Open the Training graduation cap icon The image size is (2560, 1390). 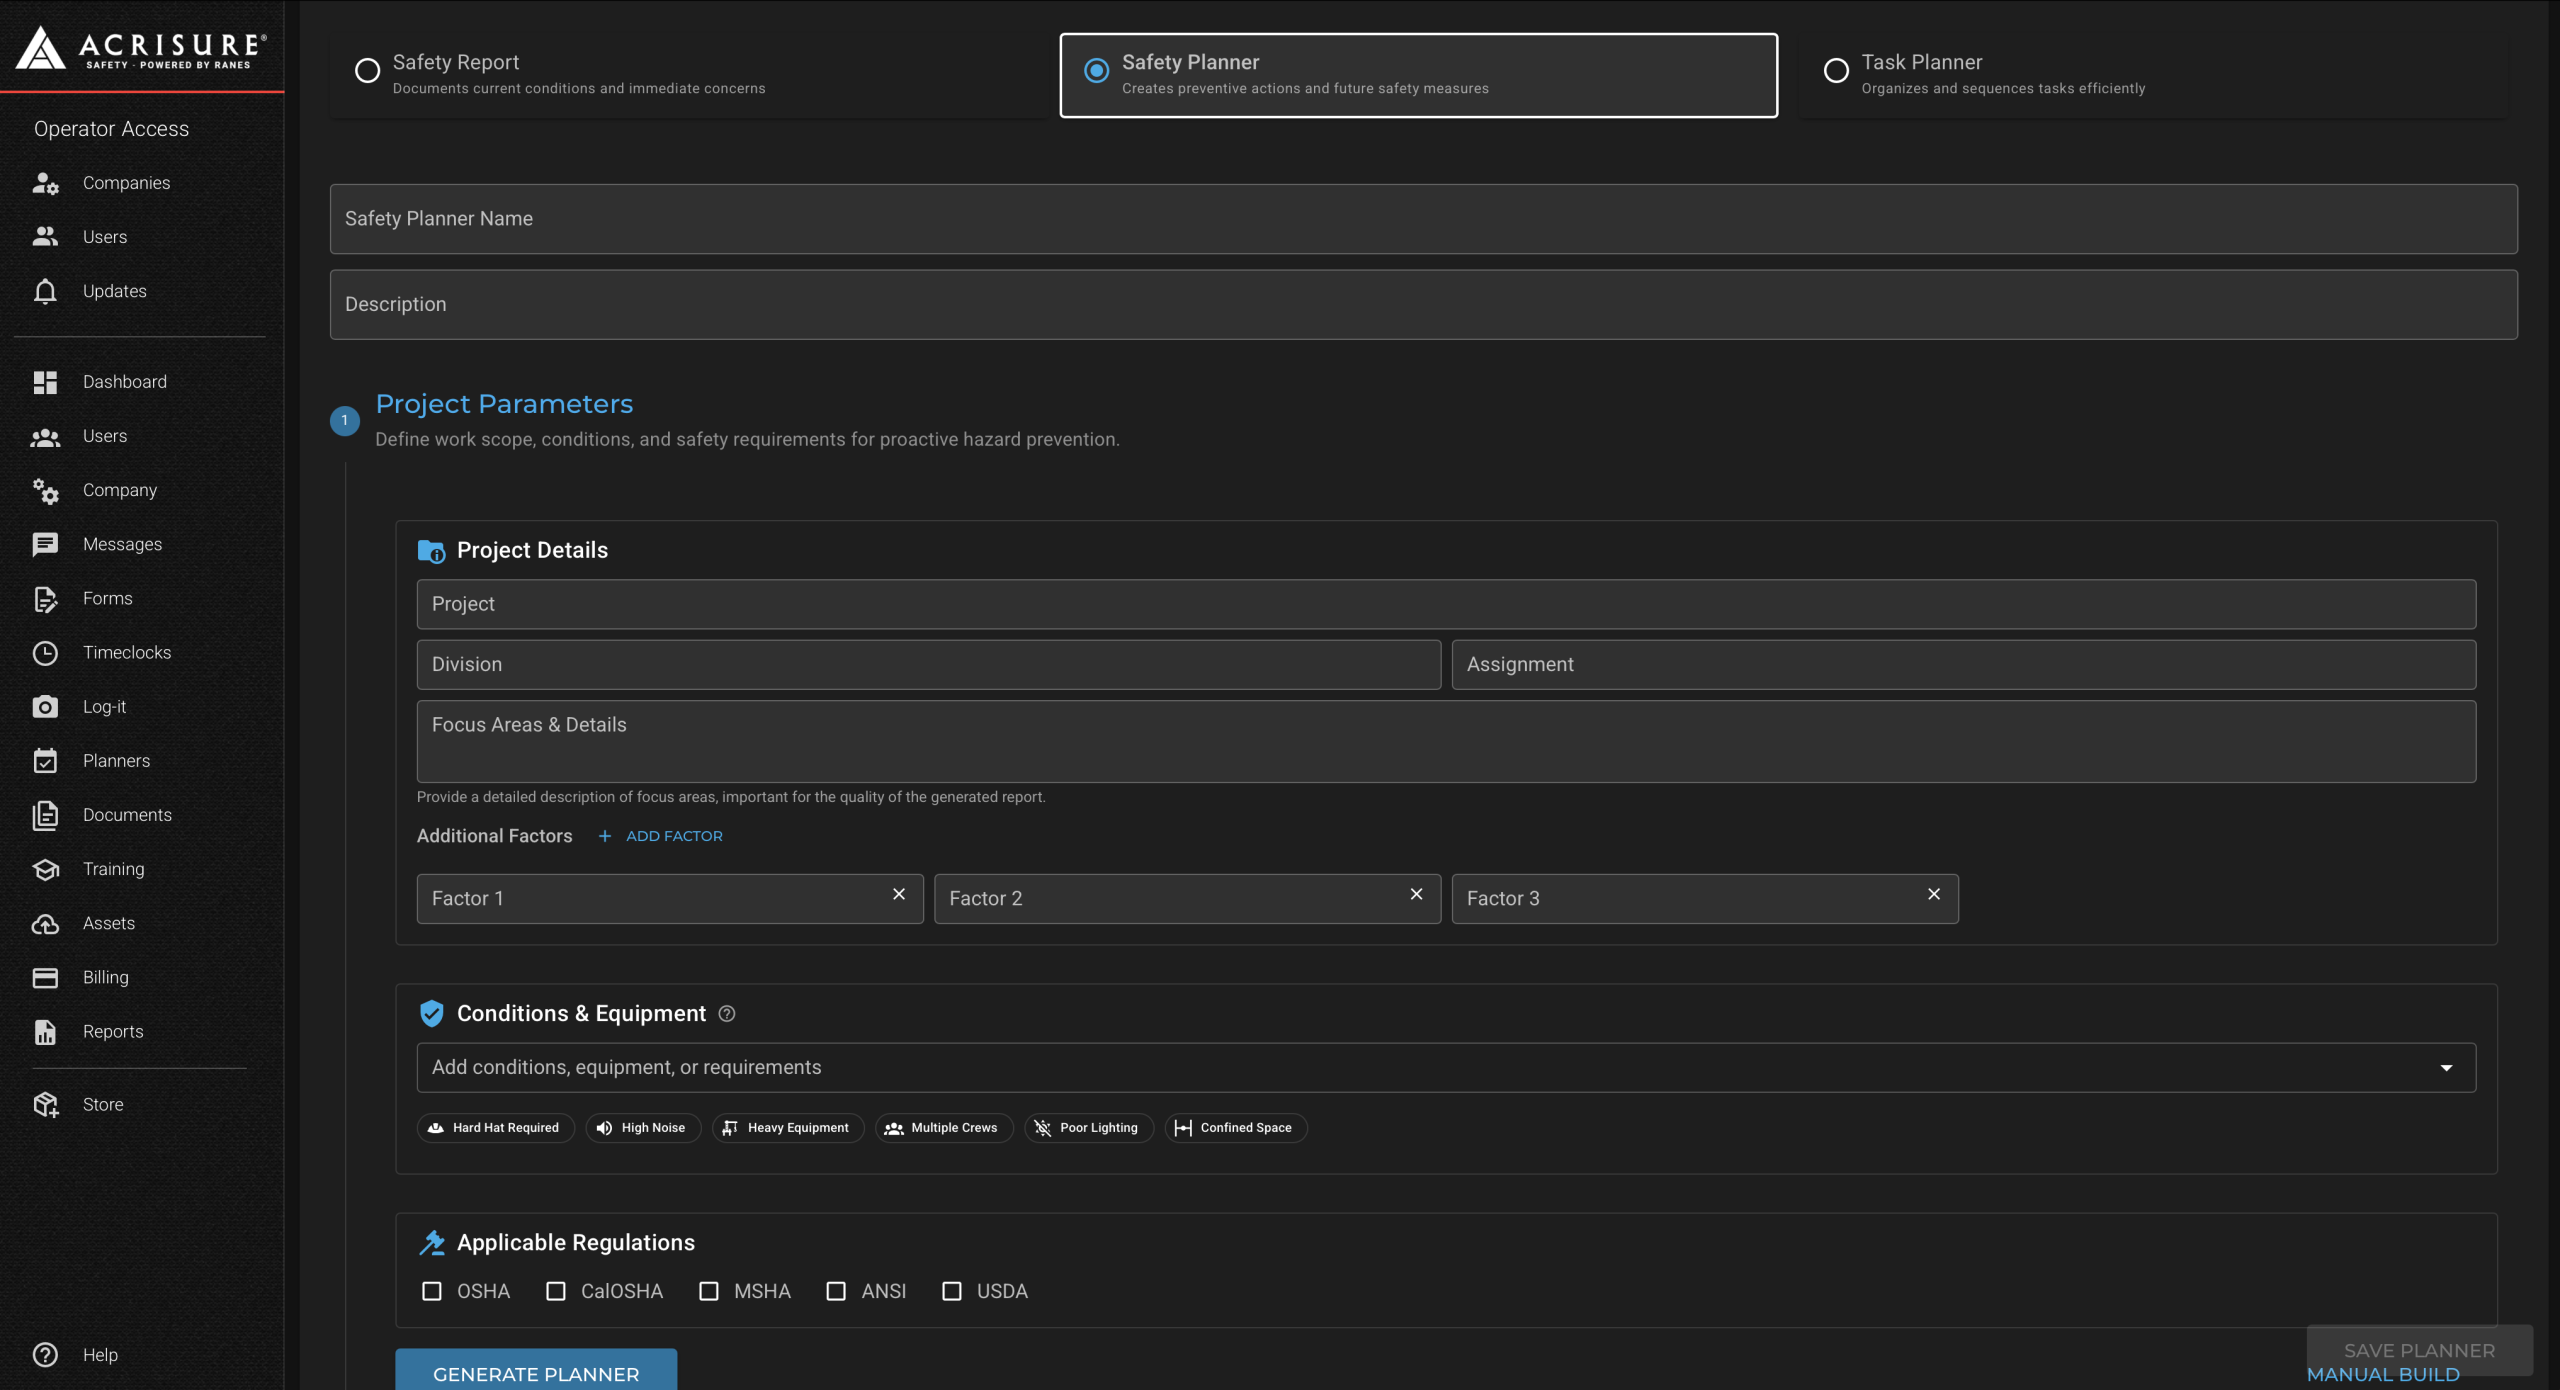click(45, 869)
